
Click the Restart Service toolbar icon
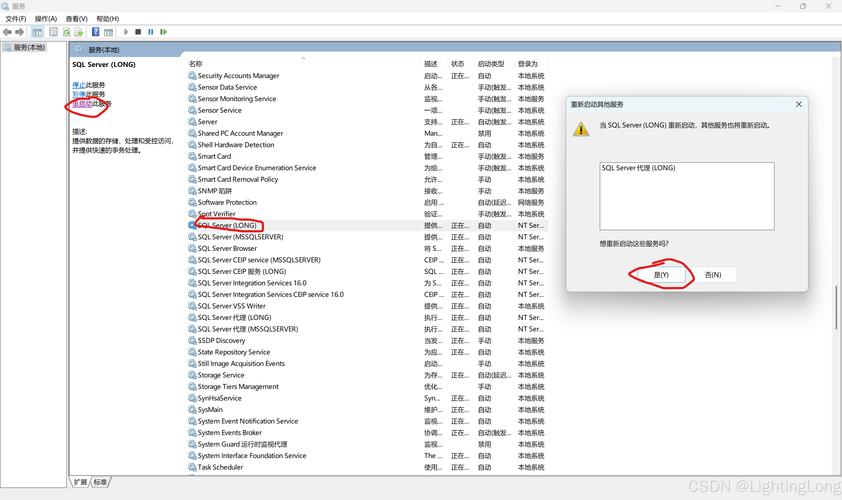point(163,32)
